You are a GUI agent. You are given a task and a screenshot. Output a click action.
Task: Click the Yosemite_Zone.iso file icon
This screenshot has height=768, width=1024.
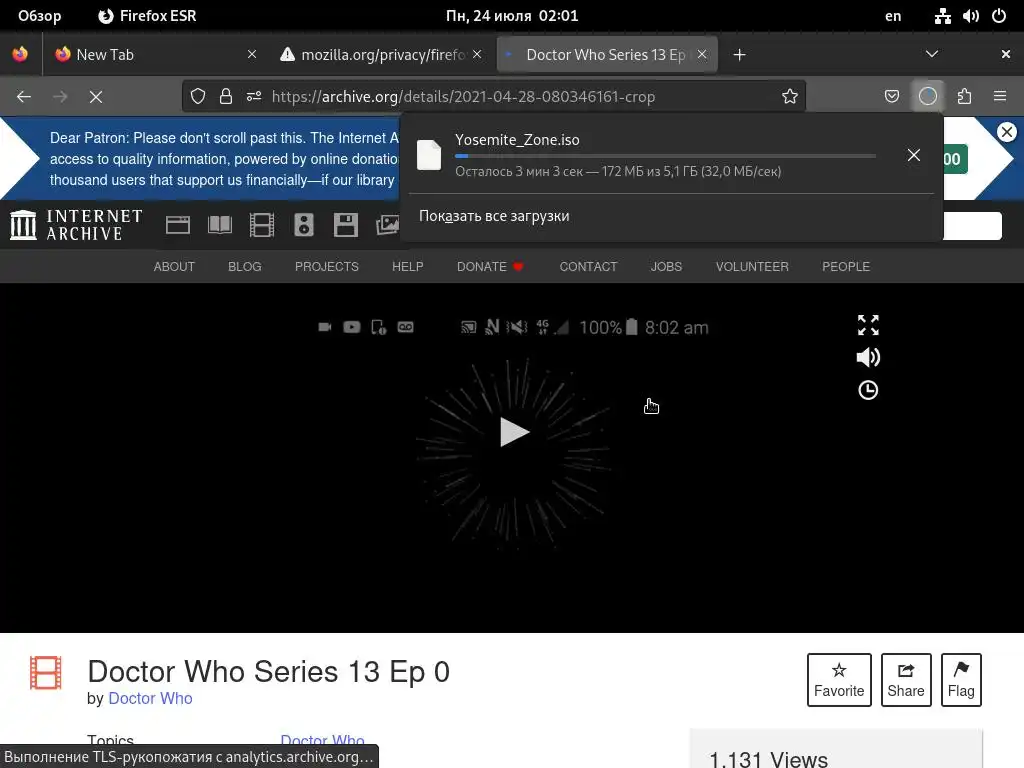(429, 155)
